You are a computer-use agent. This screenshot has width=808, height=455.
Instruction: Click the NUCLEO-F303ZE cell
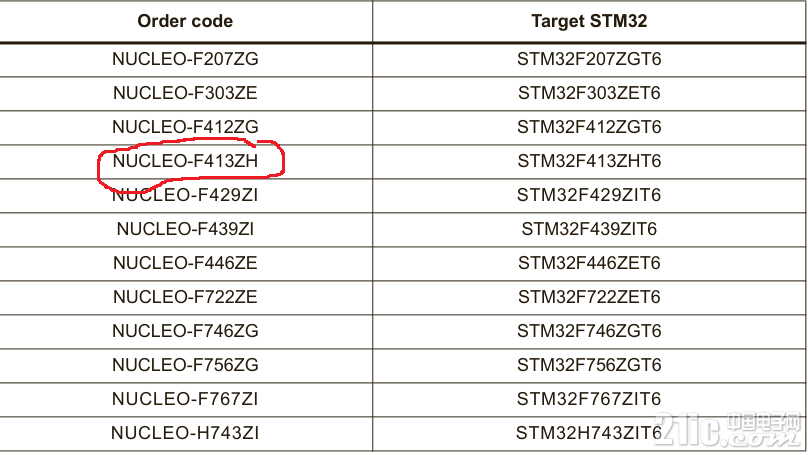tap(185, 93)
